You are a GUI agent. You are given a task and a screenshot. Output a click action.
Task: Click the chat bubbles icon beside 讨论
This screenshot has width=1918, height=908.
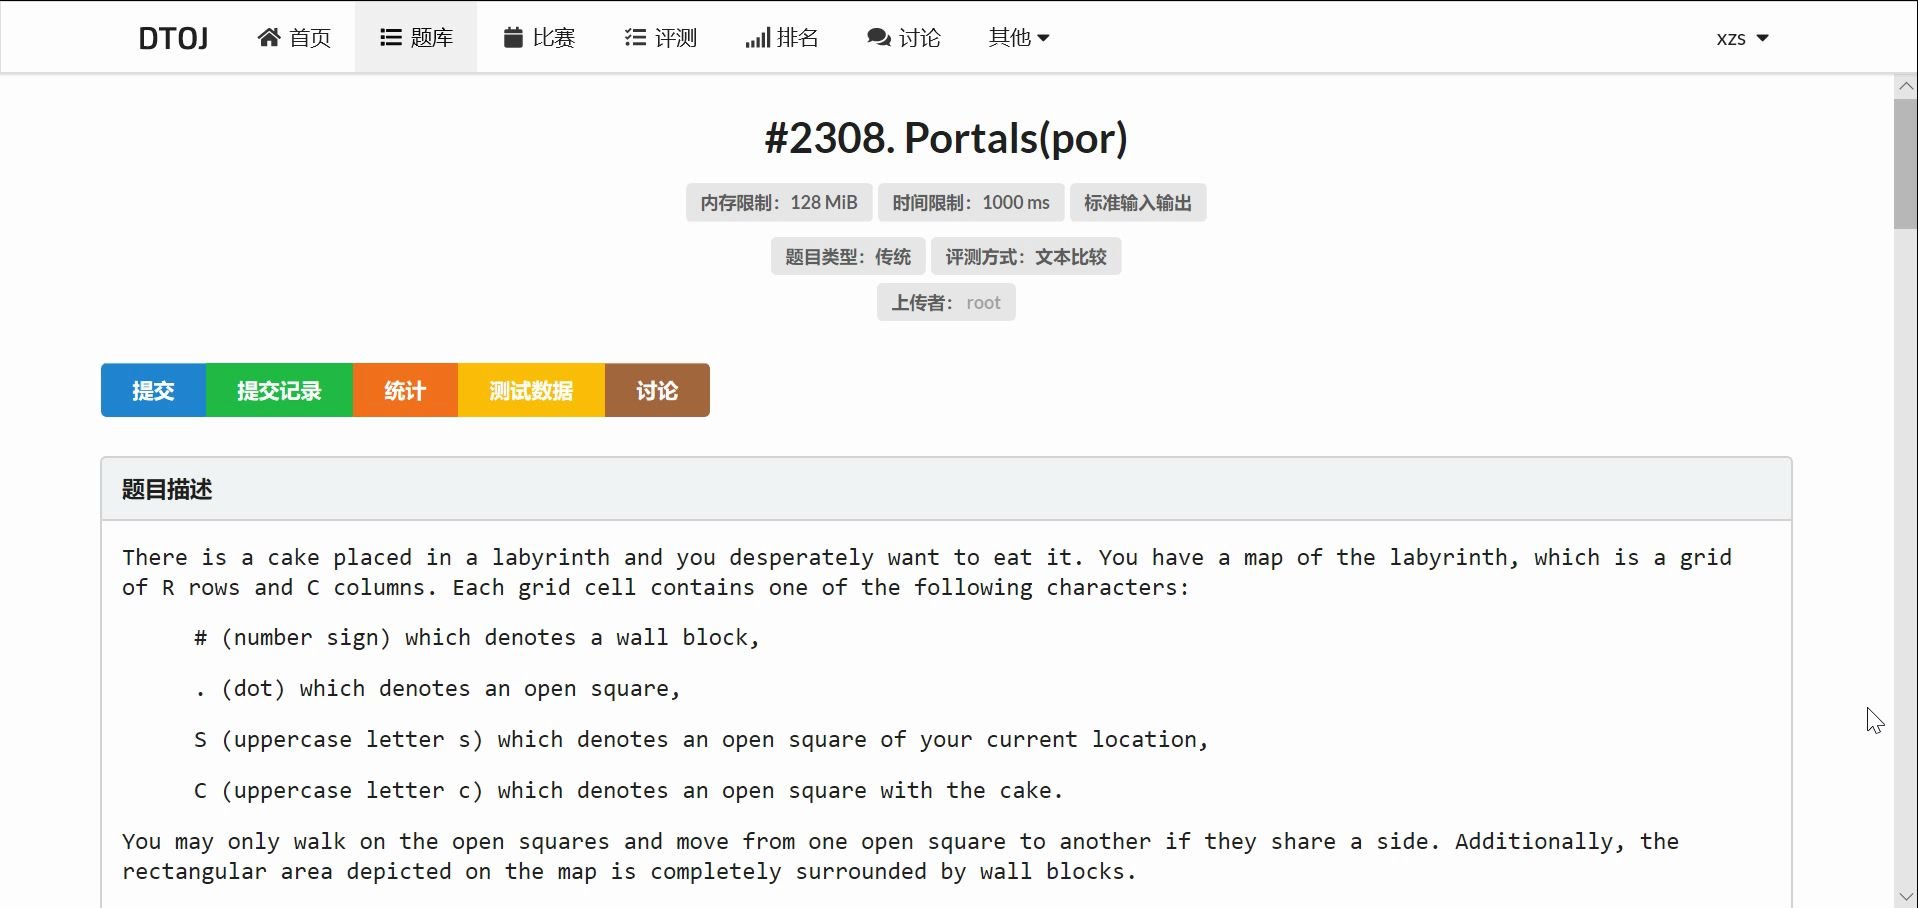pyautogui.click(x=879, y=38)
